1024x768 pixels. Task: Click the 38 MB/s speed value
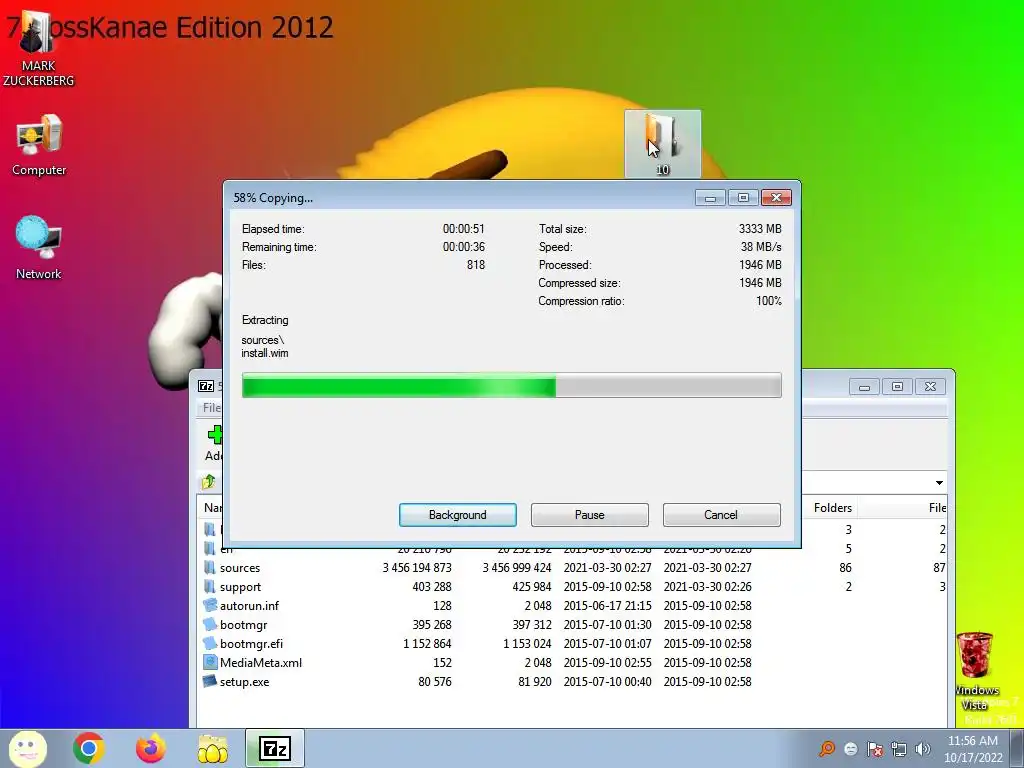point(761,247)
